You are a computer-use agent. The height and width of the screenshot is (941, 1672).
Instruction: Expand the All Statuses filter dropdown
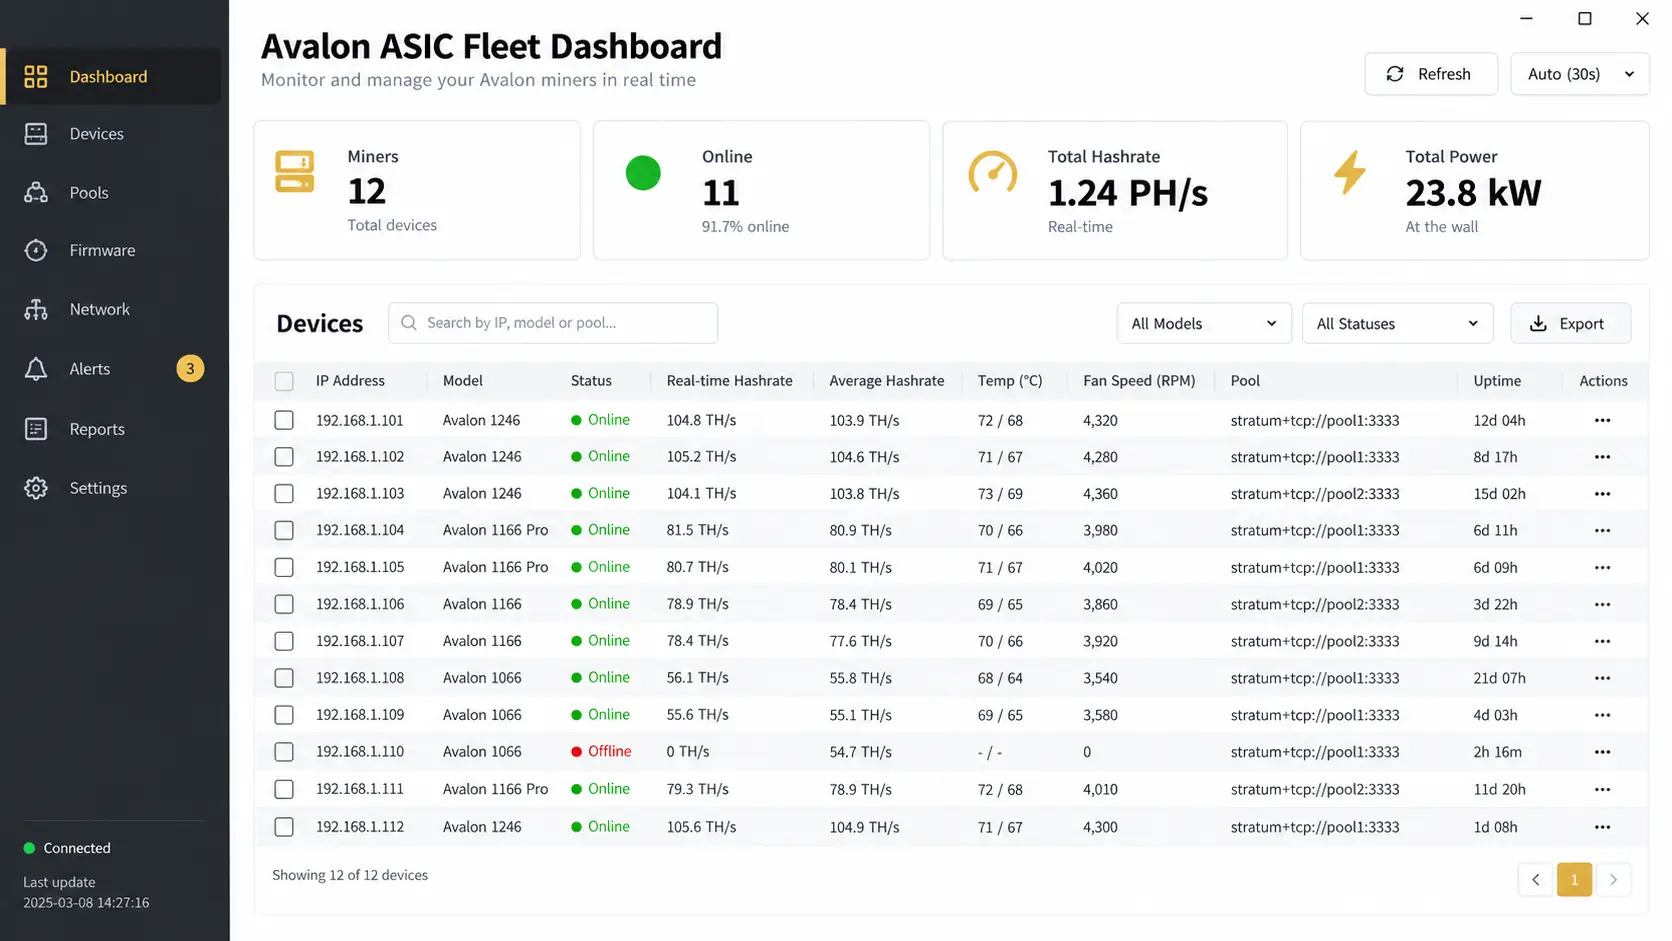click(x=1397, y=323)
